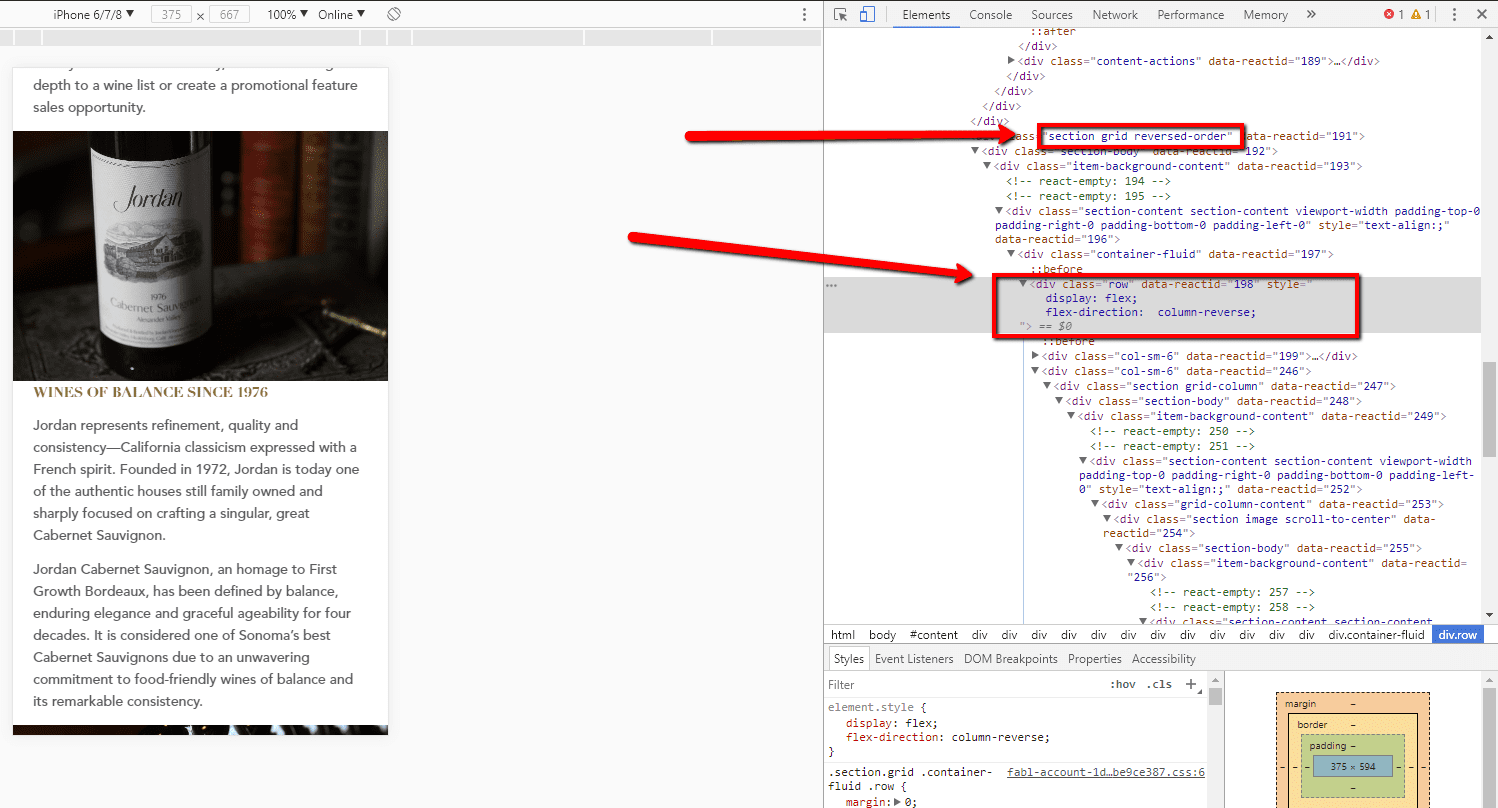
Task: Open the iPhone 6/7/8 device dropdown
Action: click(93, 14)
